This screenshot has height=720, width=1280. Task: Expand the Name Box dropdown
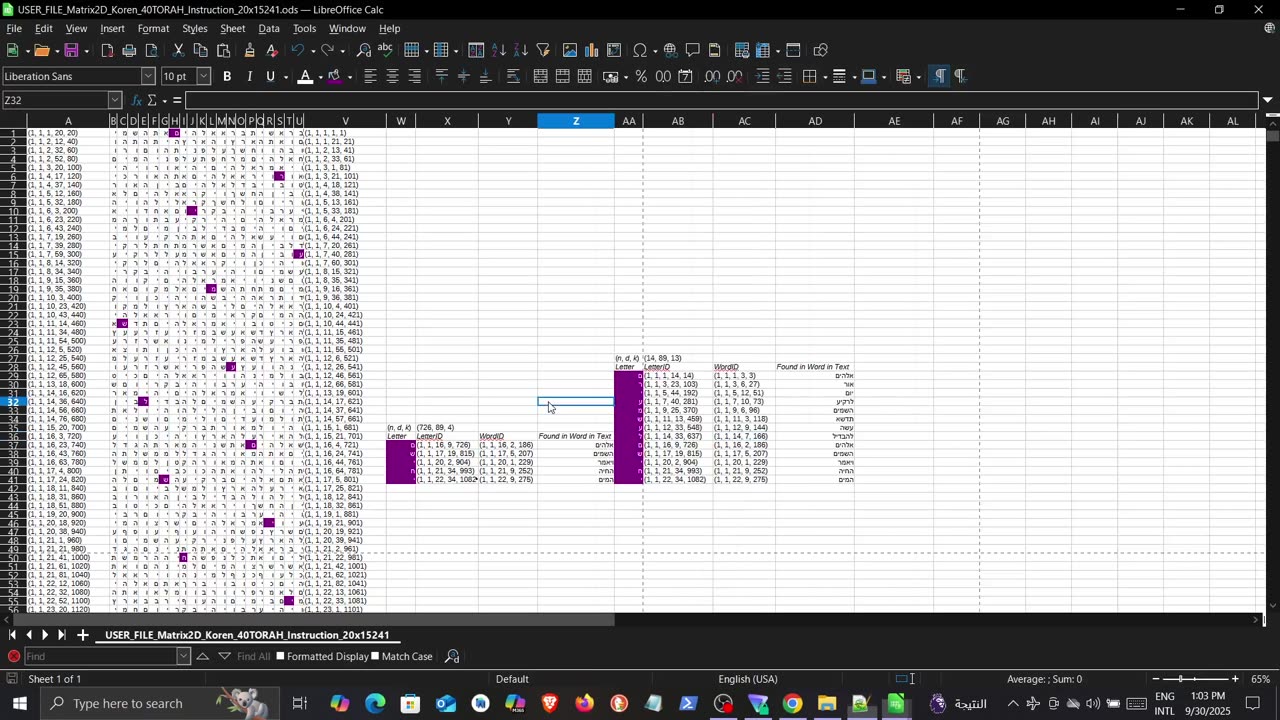coord(115,100)
